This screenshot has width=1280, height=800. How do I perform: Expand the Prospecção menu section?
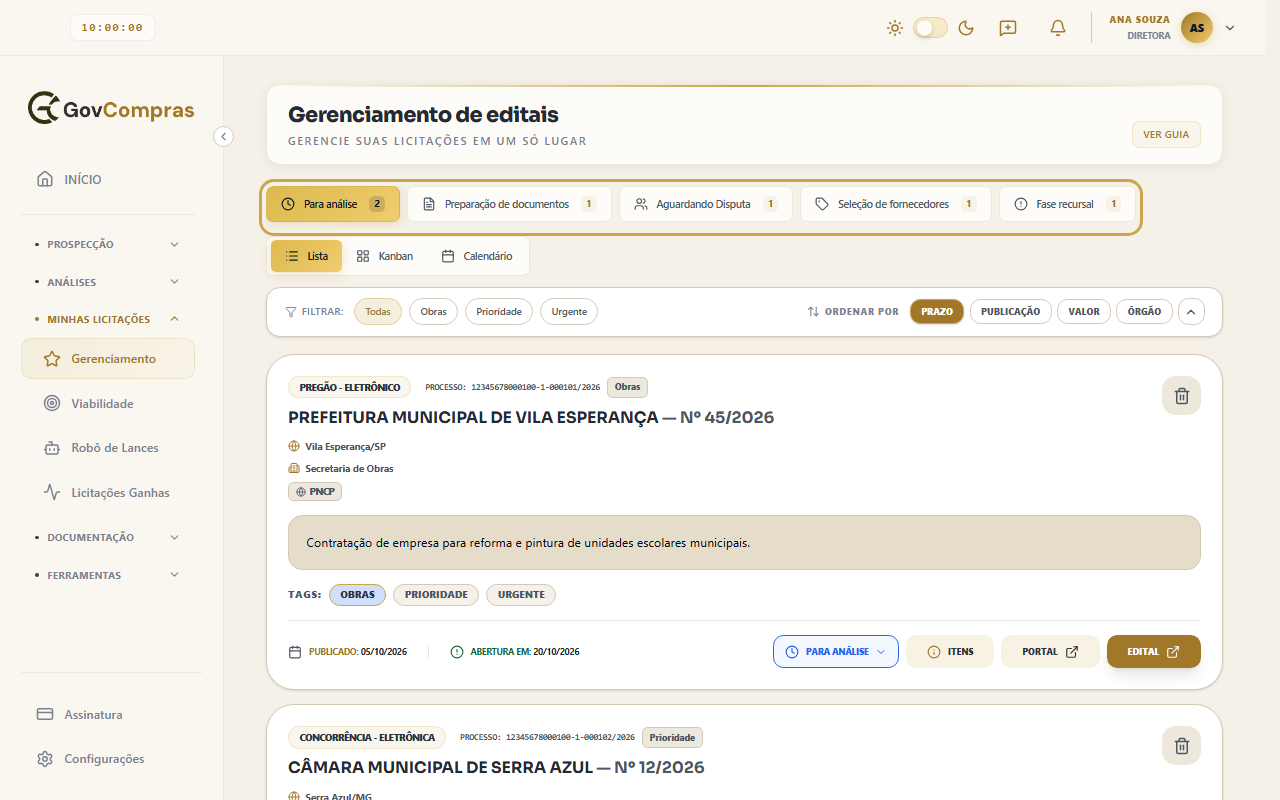(108, 244)
